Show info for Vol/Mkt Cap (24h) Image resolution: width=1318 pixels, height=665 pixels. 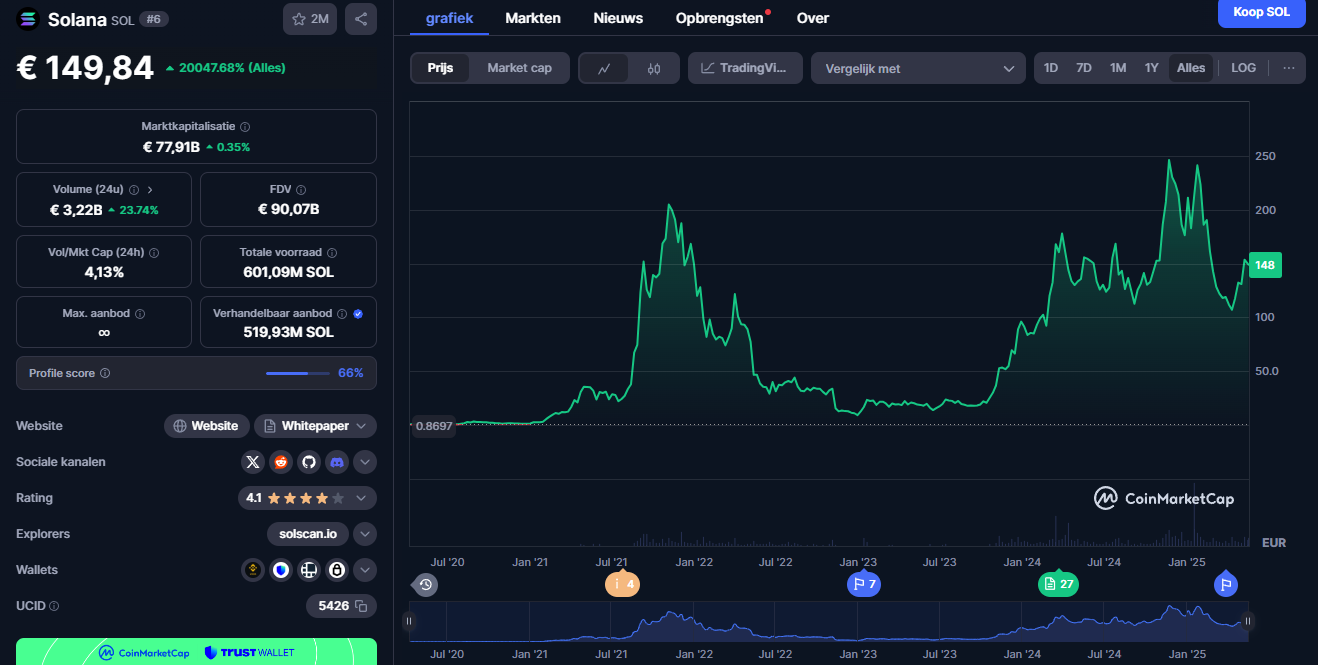(154, 253)
